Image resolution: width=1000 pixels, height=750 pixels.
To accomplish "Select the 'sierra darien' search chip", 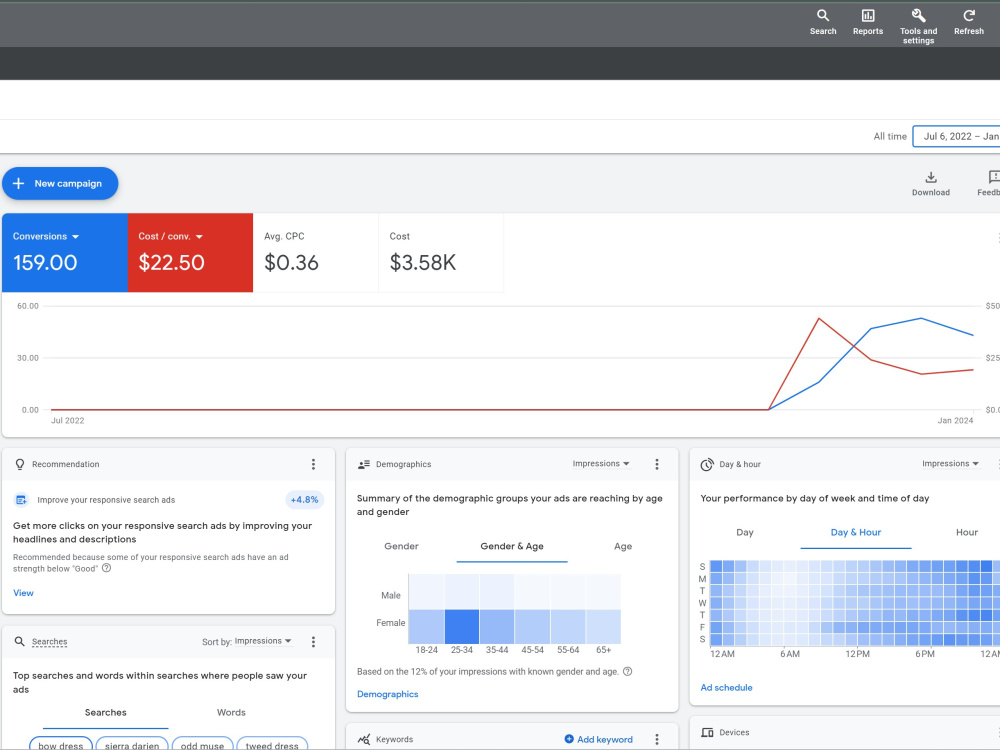I will coord(132,745).
